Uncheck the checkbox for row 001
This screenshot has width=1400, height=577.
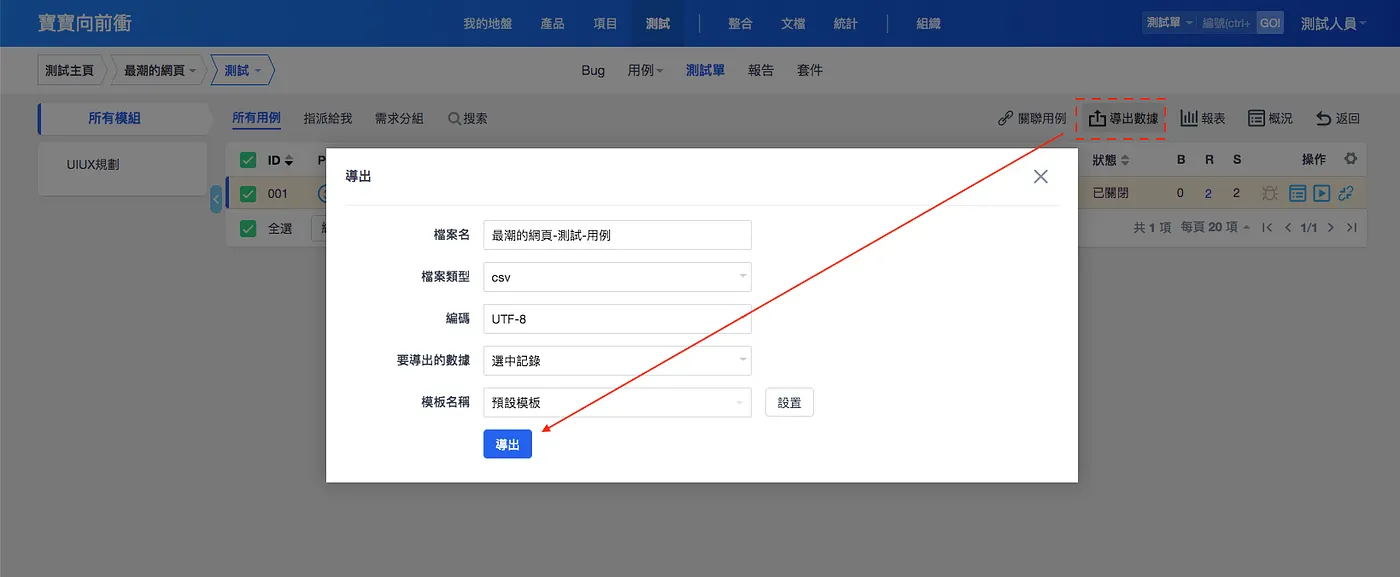tap(248, 194)
